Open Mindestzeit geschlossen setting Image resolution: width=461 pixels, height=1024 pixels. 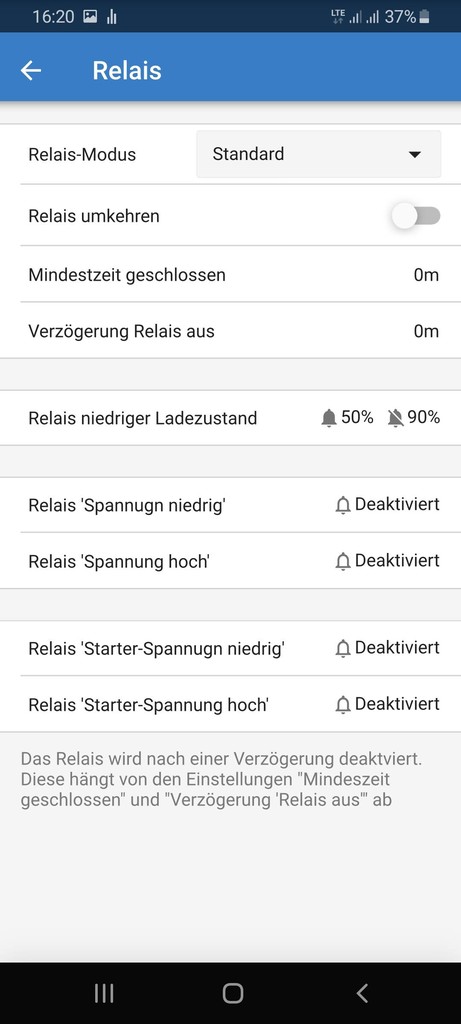[x=230, y=275]
